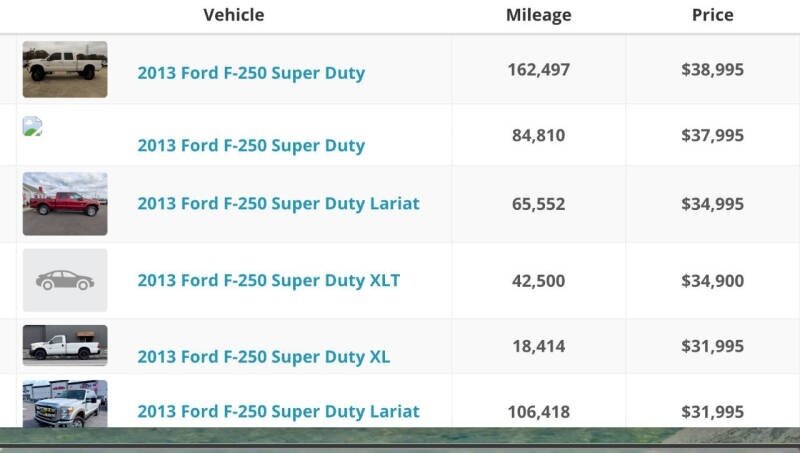Open the 2013 Ford F-250 Super Duty XLT link
This screenshot has height=453, width=800.
269,280
